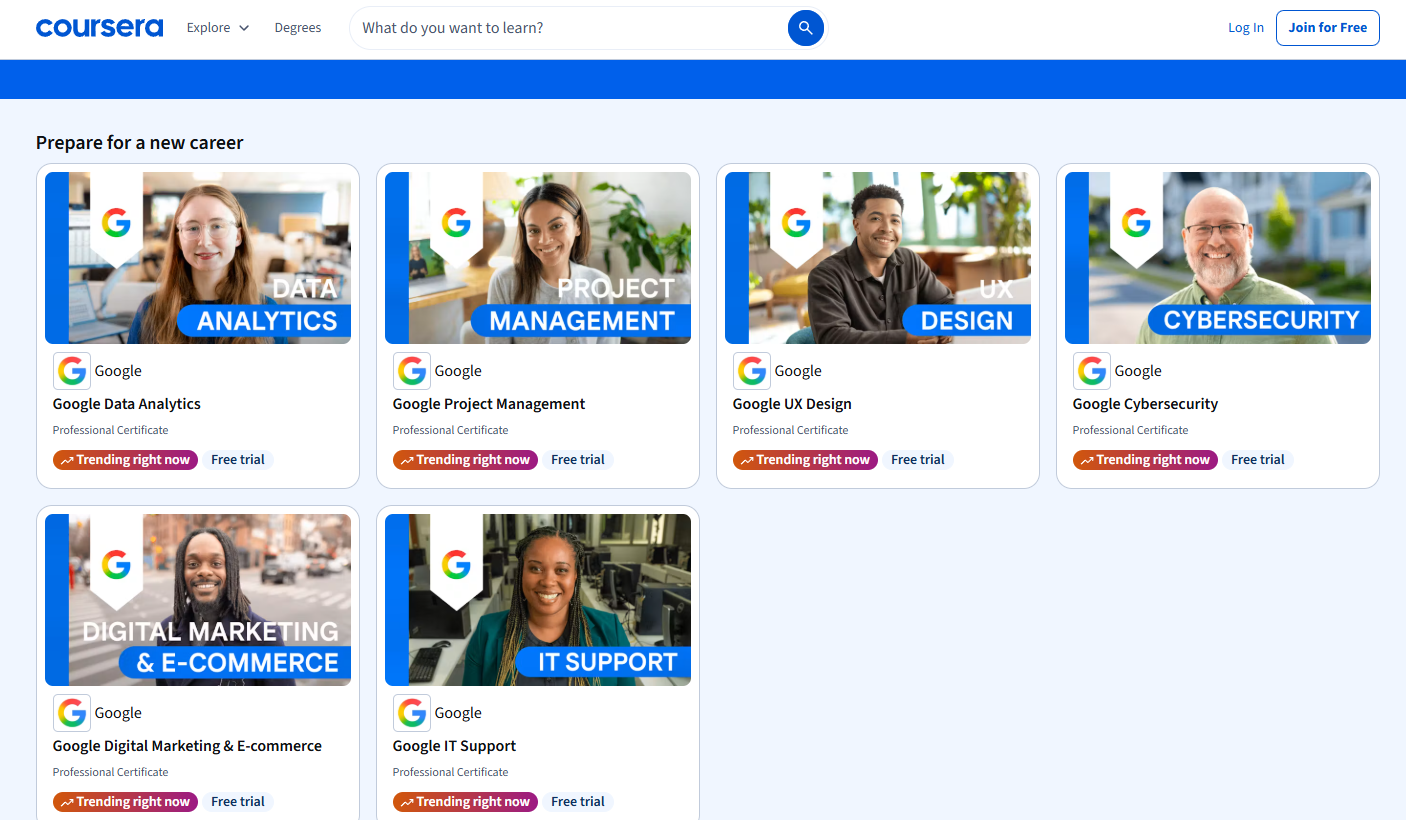The width and height of the screenshot is (1406, 820).
Task: Open the Explore dropdown menu
Action: click(218, 28)
